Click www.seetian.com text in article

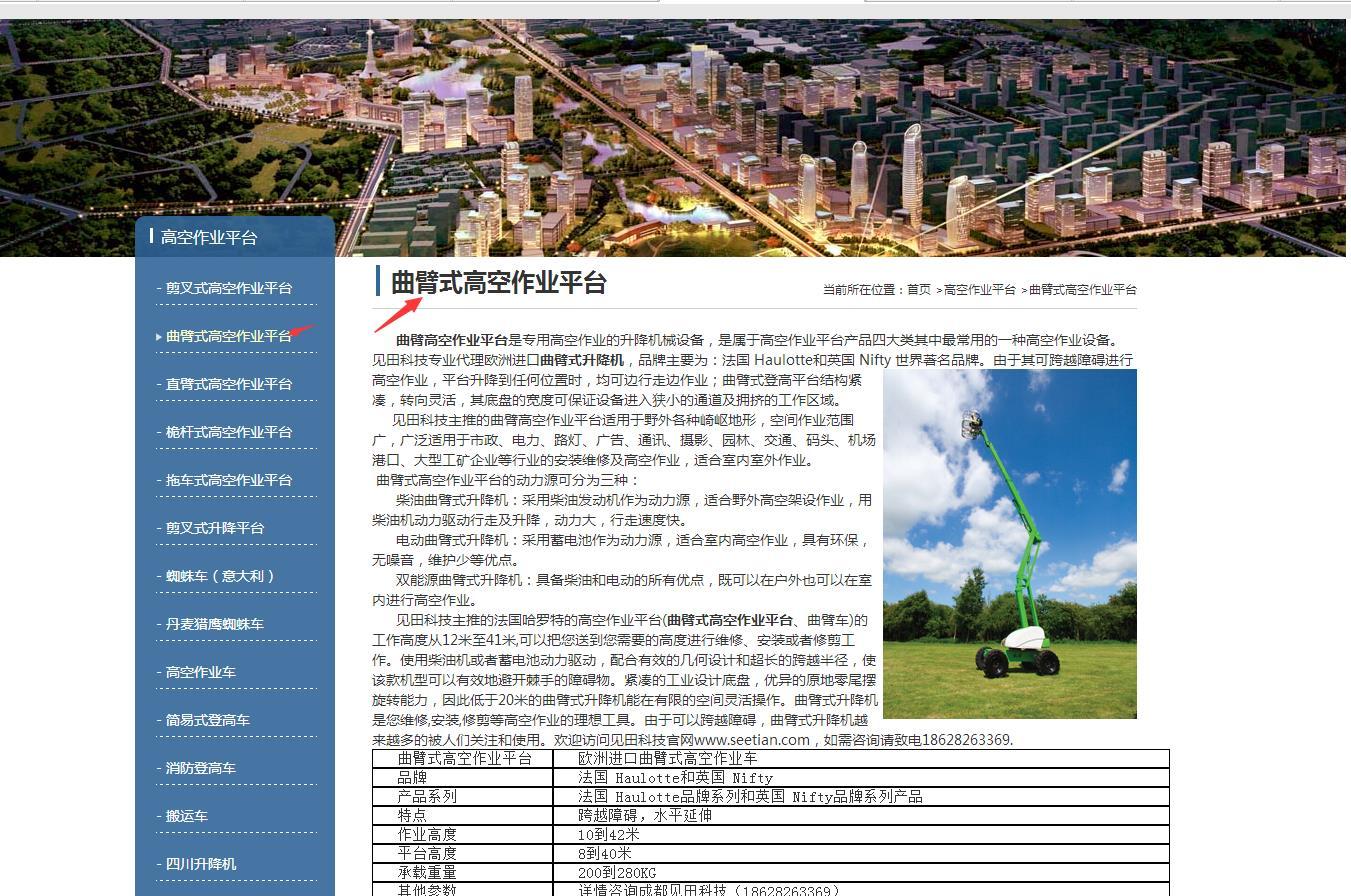[x=752, y=740]
